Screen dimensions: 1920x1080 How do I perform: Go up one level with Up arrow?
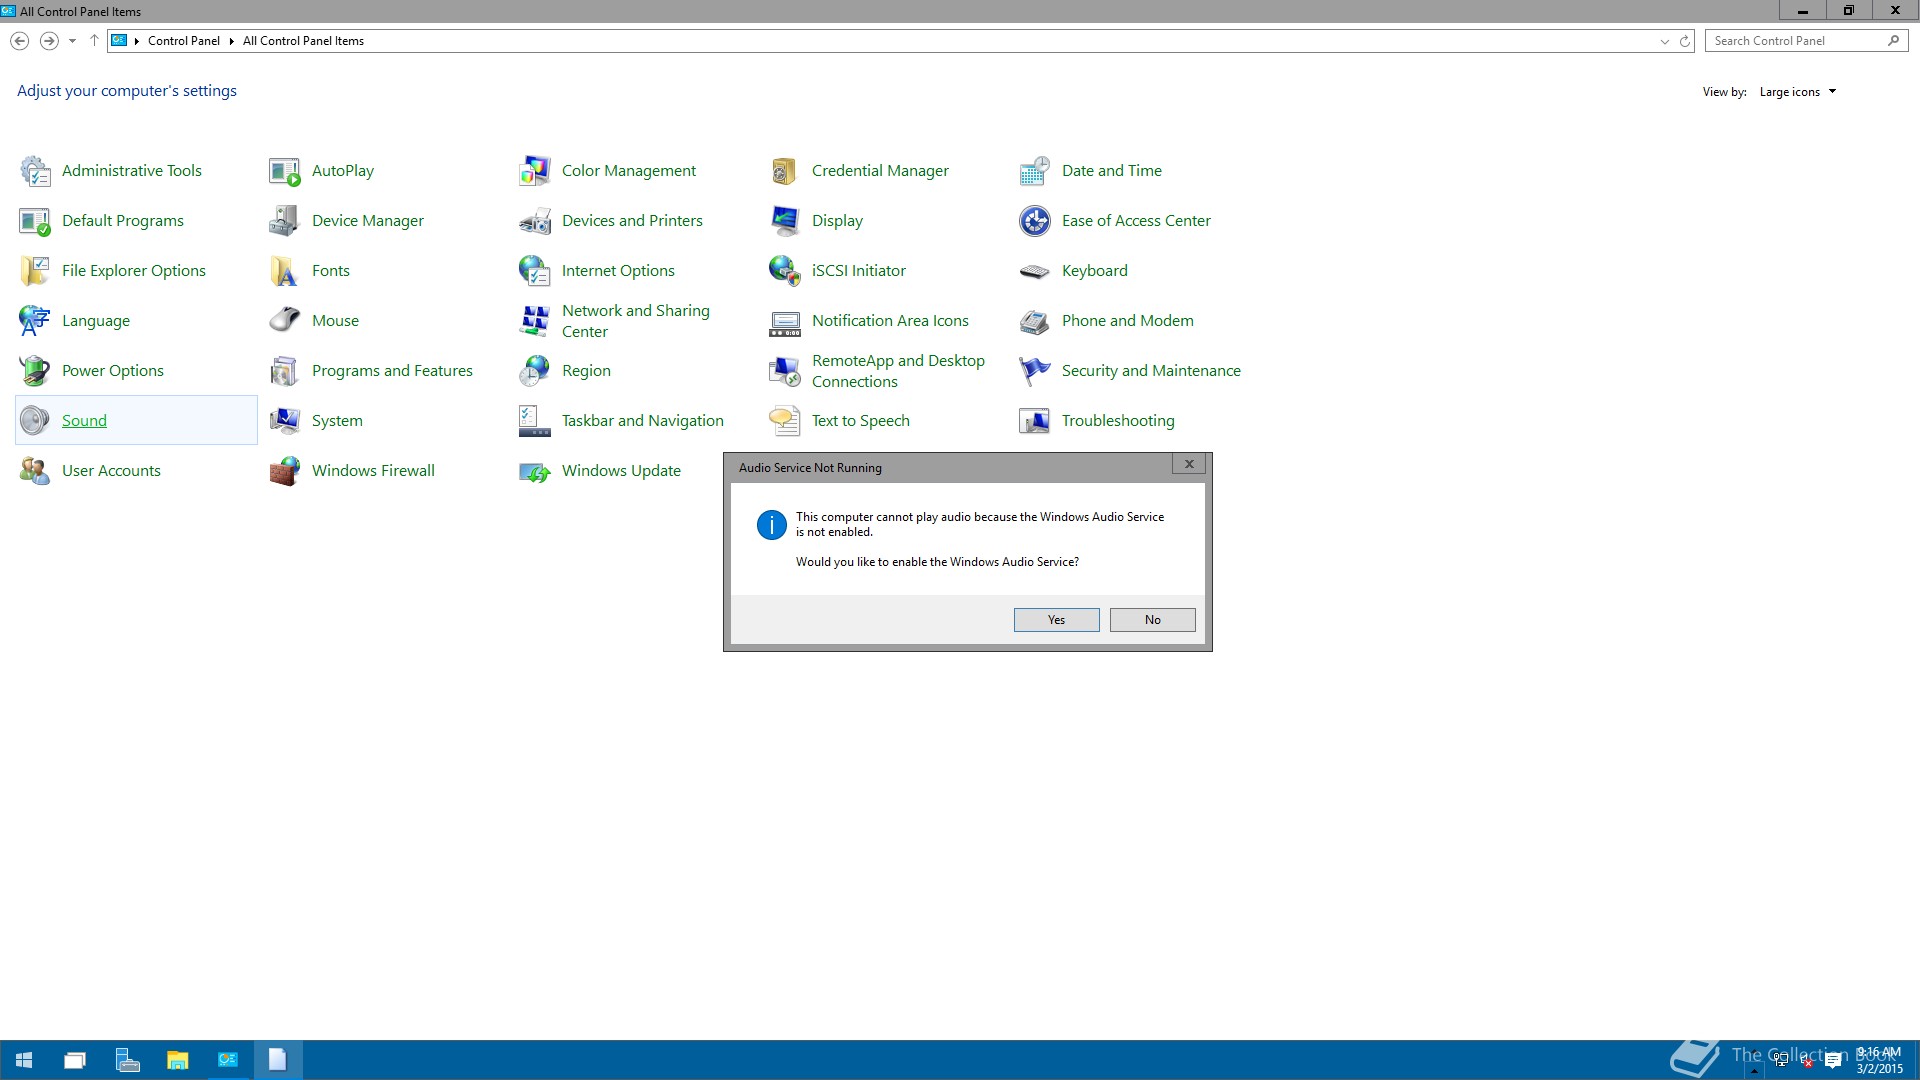(94, 41)
